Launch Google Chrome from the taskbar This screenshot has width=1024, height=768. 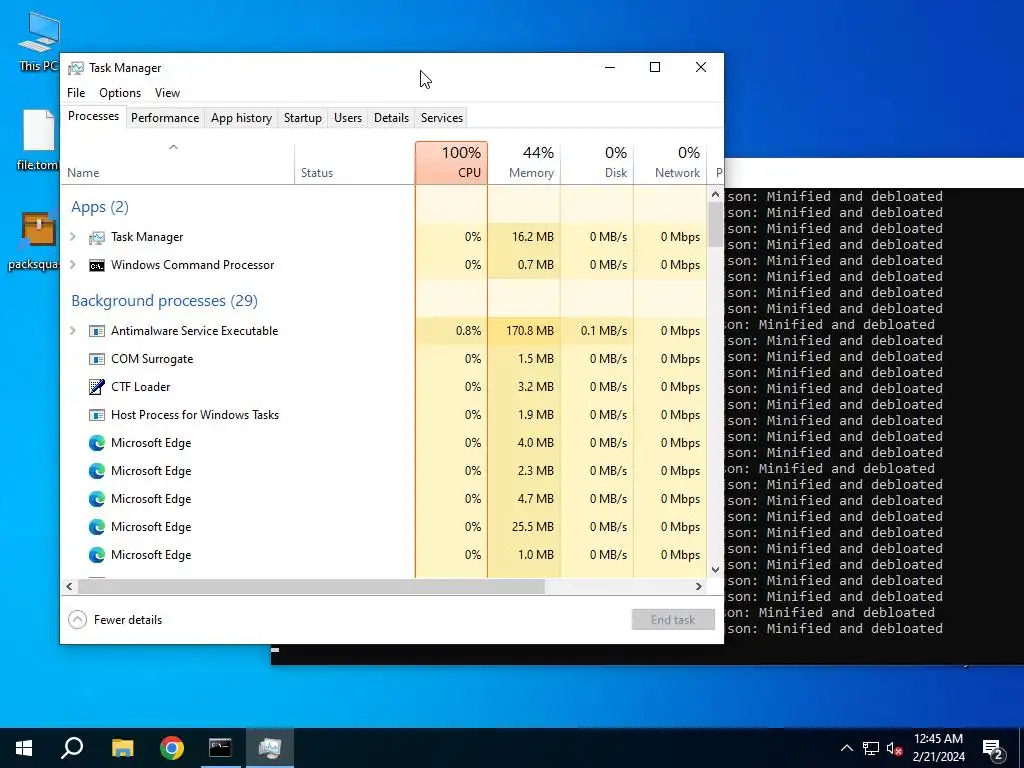172,748
